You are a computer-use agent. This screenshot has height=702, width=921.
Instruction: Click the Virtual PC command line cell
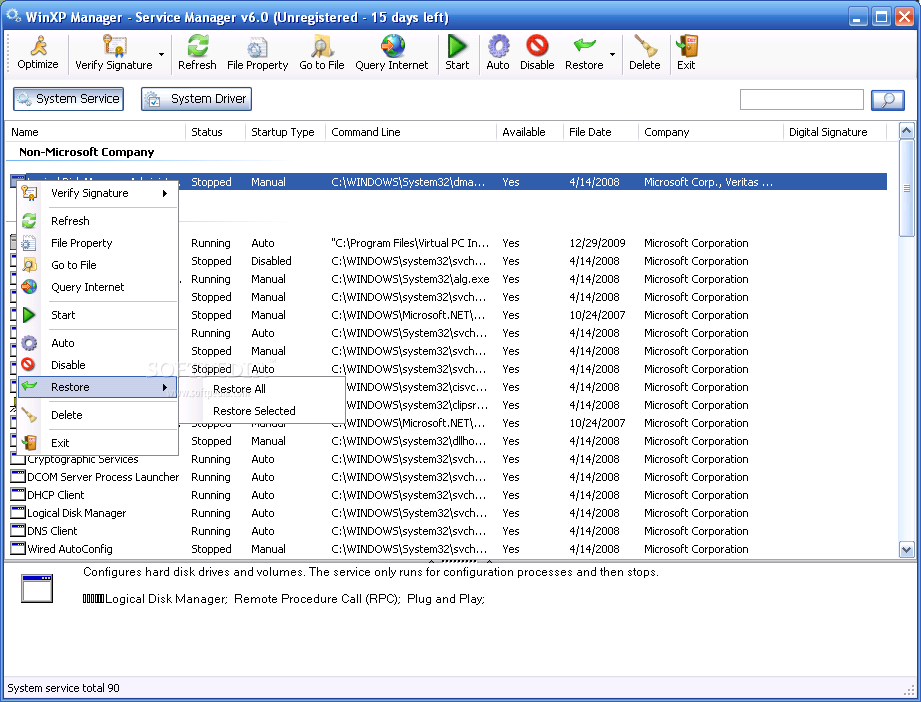(410, 243)
